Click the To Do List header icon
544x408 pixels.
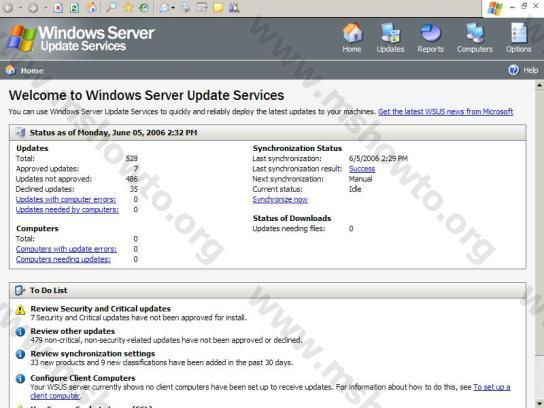20,290
